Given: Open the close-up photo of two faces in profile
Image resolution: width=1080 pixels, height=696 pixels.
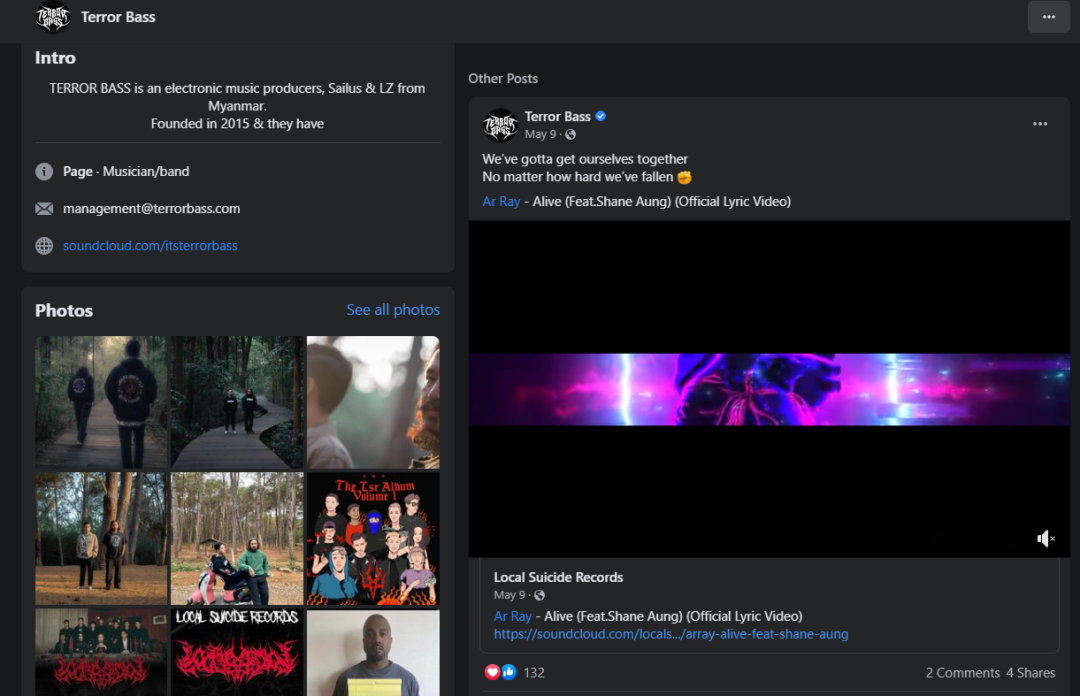Looking at the screenshot, I should [373, 402].
